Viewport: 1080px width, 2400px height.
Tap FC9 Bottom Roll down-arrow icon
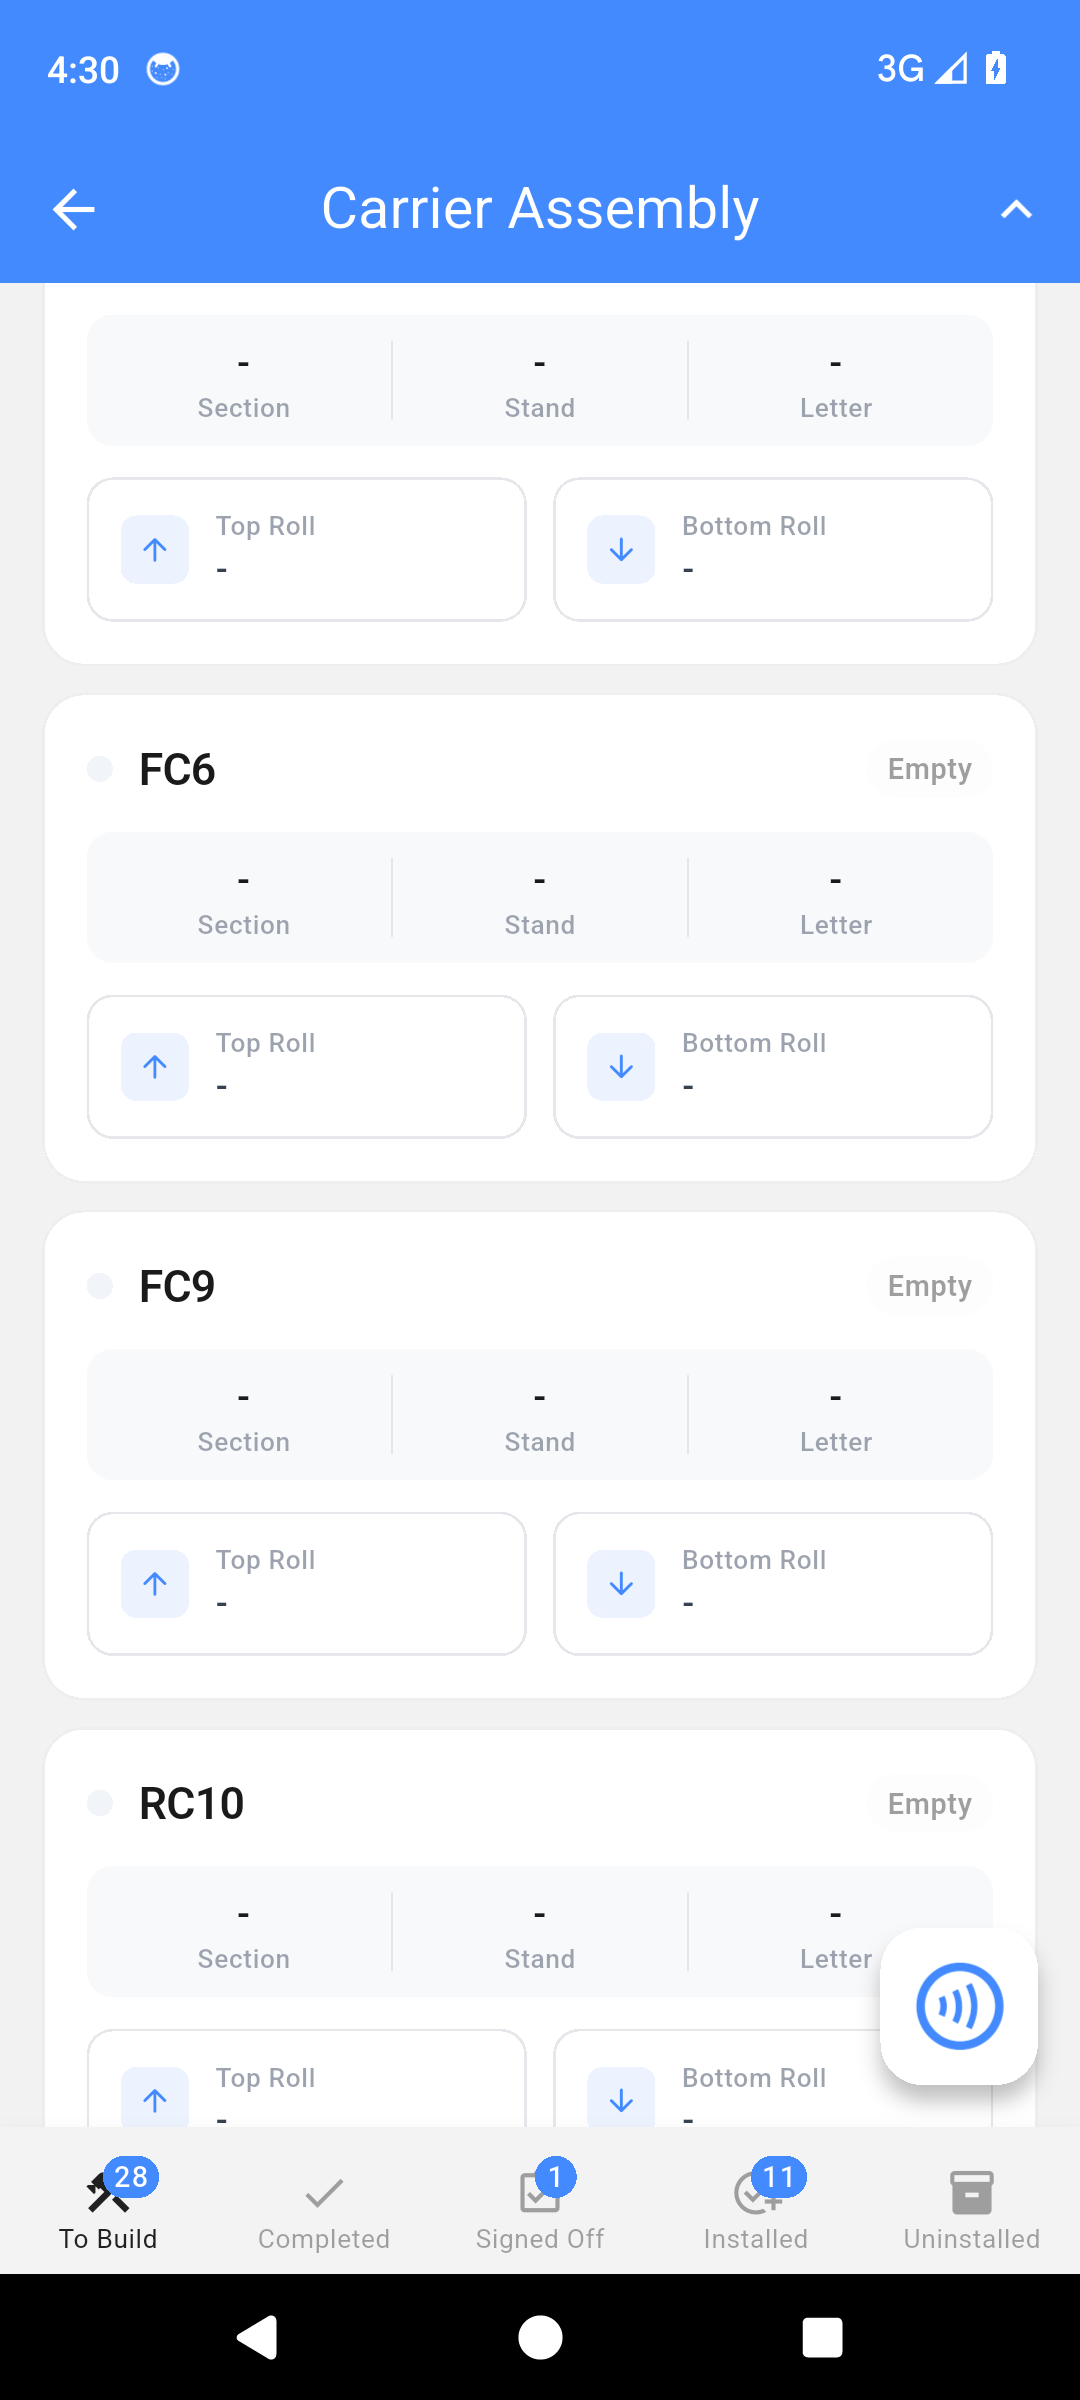point(621,1584)
